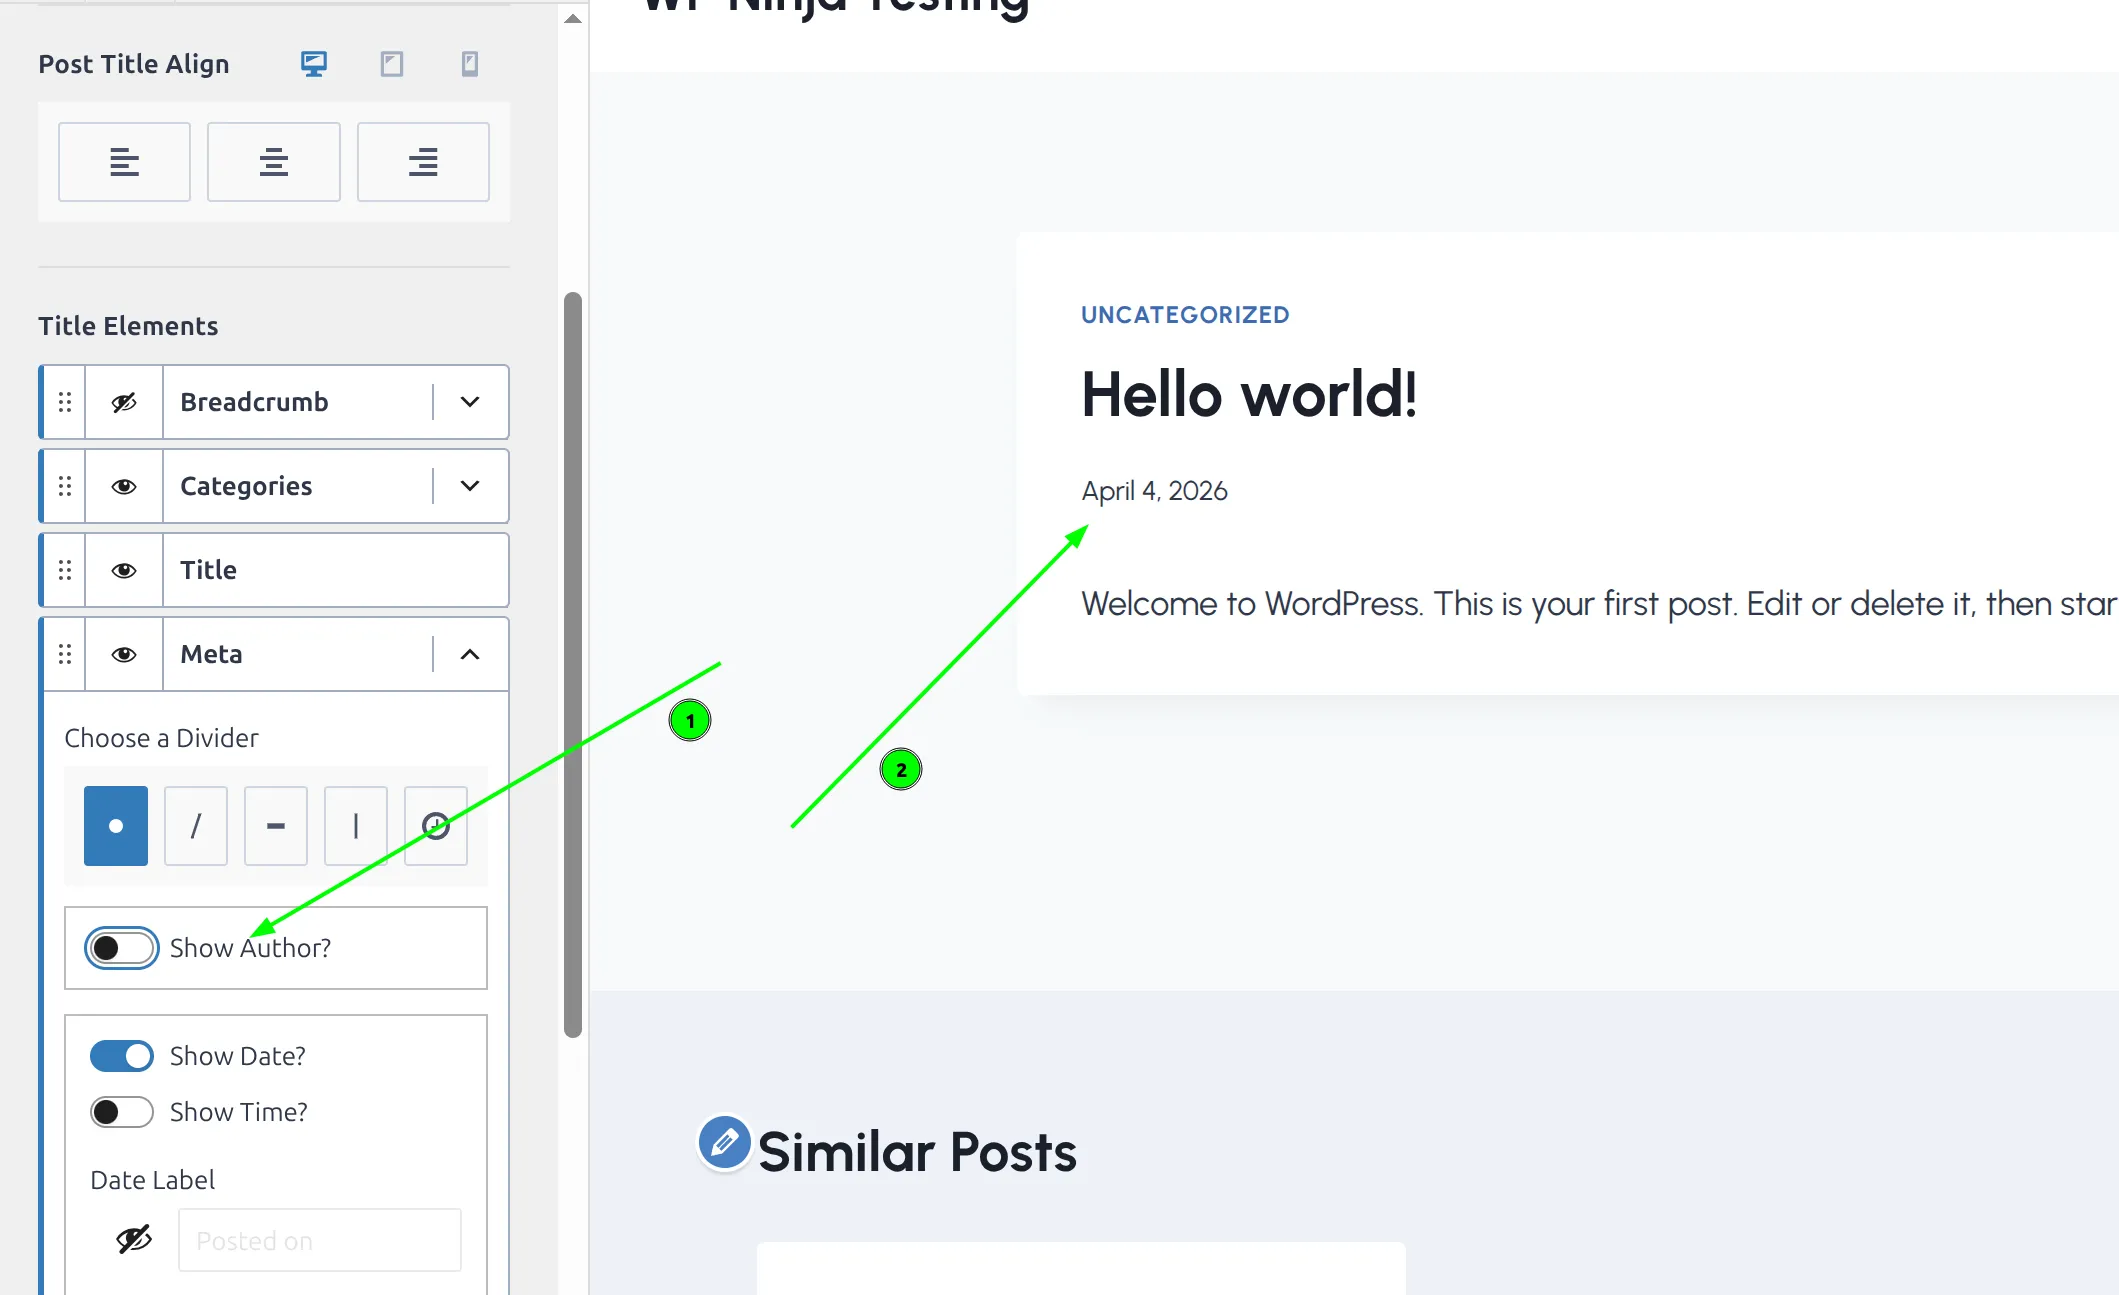The image size is (2119, 1295).
Task: Show the hidden Breadcrumb element
Action: click(x=124, y=402)
